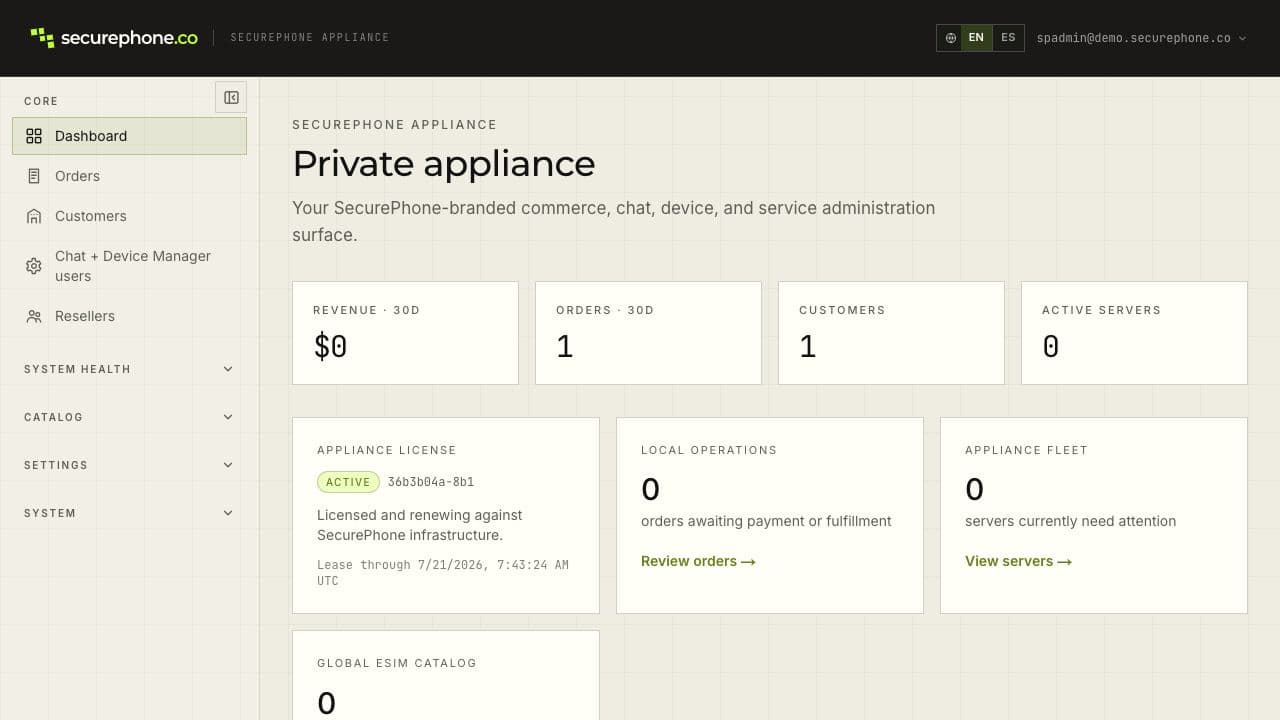1280x720 pixels.
Task: Follow the Review orders link
Action: coord(698,561)
